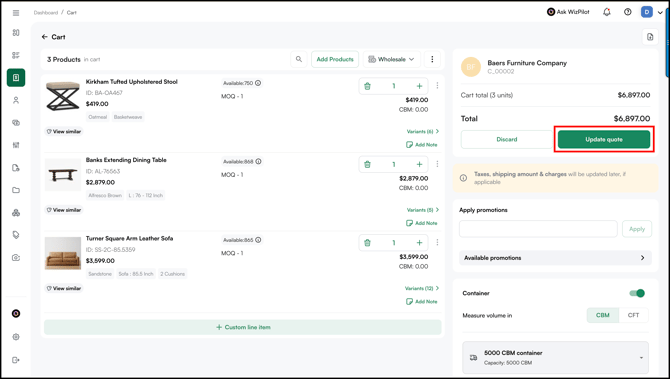
Task: Open the hamburger menu in sidebar
Action: [x=16, y=13]
